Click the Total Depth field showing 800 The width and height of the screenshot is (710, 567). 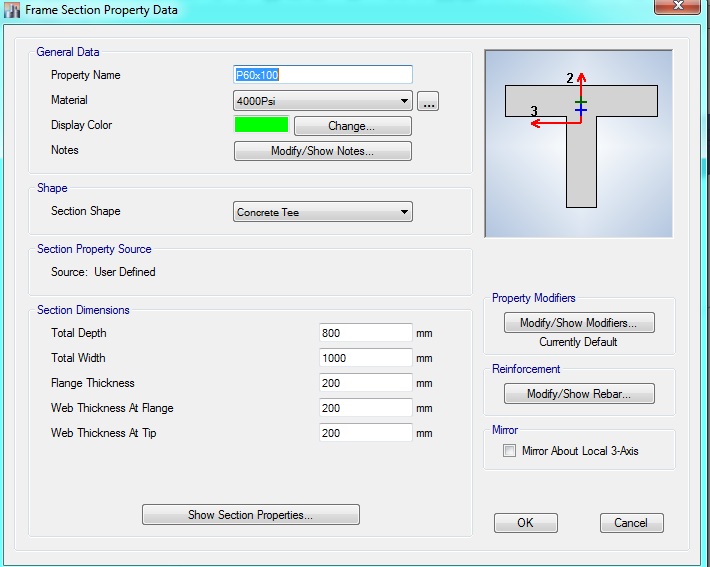(x=366, y=333)
